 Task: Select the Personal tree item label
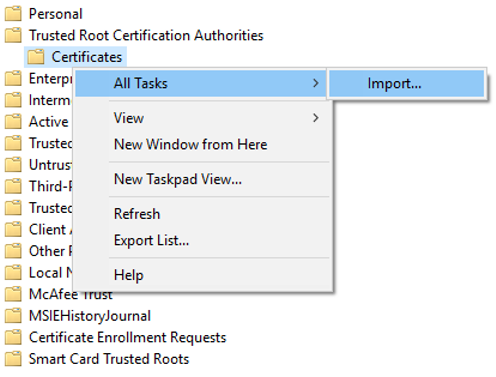[x=56, y=14]
